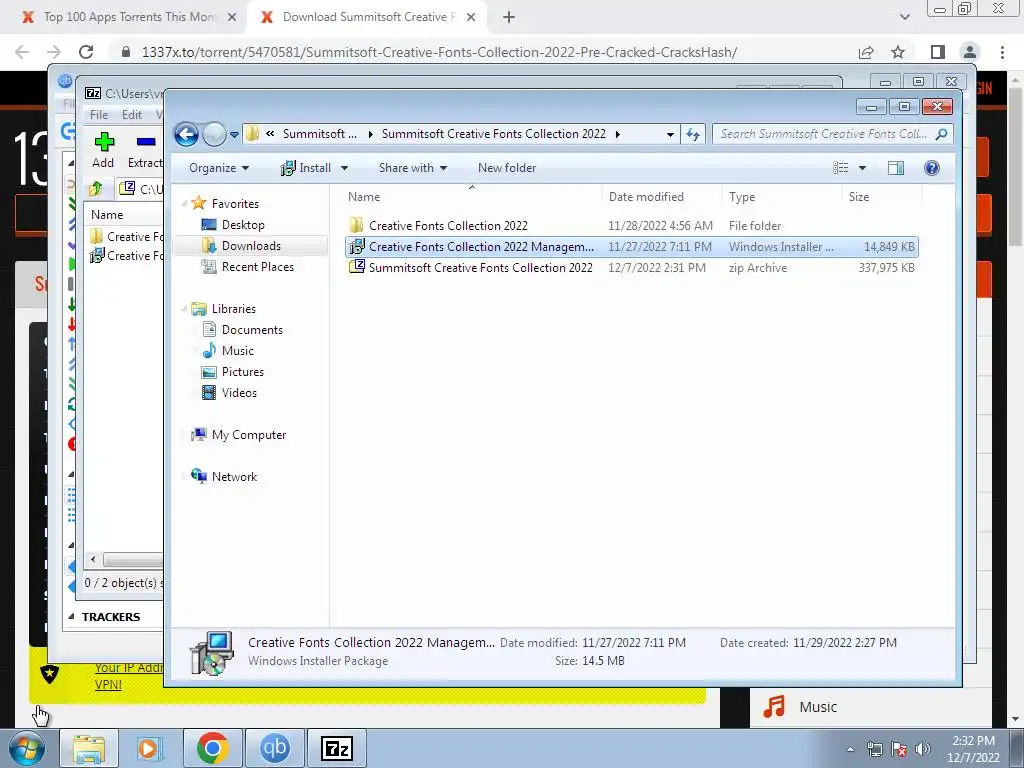Open a new Chrome tab
1024x768 pixels.
click(x=509, y=18)
